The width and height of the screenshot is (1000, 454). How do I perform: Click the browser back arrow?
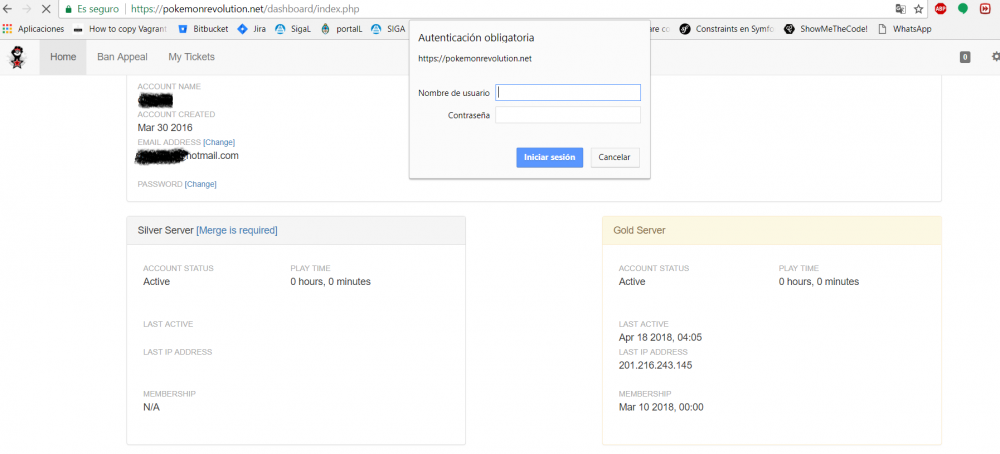pyautogui.click(x=9, y=9)
